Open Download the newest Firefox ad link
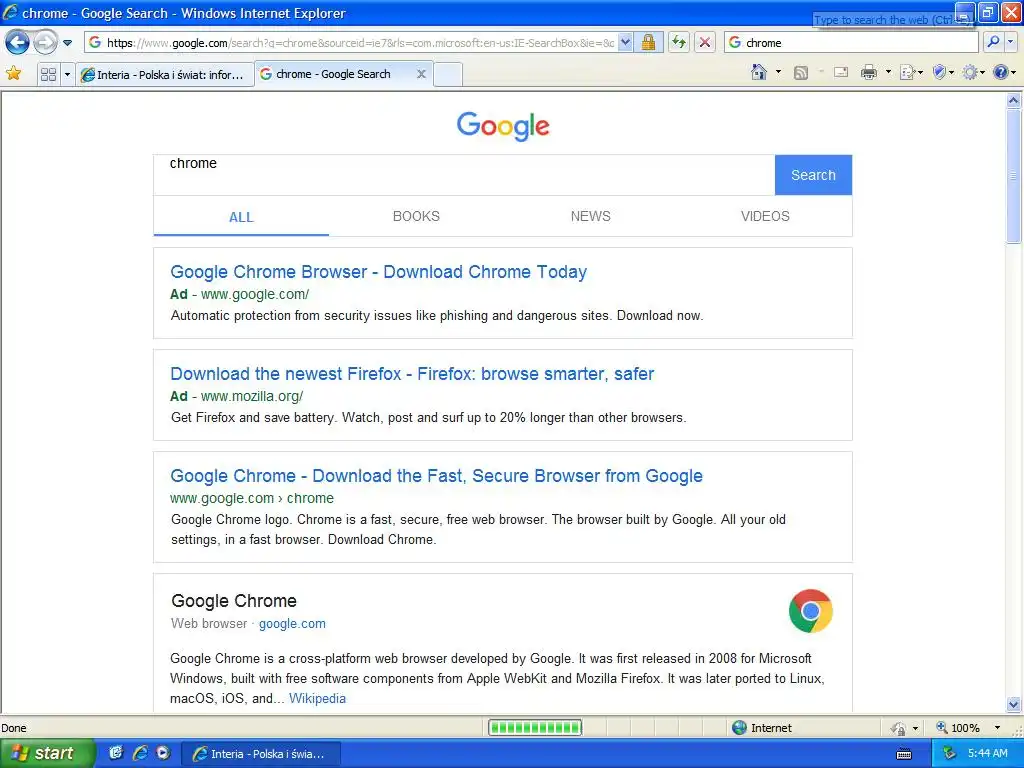This screenshot has height=768, width=1024. click(412, 374)
